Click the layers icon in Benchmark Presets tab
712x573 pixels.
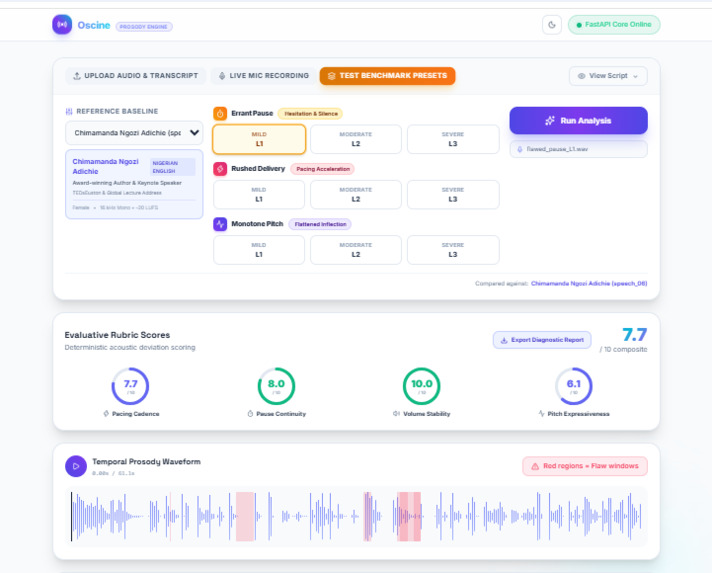coord(331,76)
